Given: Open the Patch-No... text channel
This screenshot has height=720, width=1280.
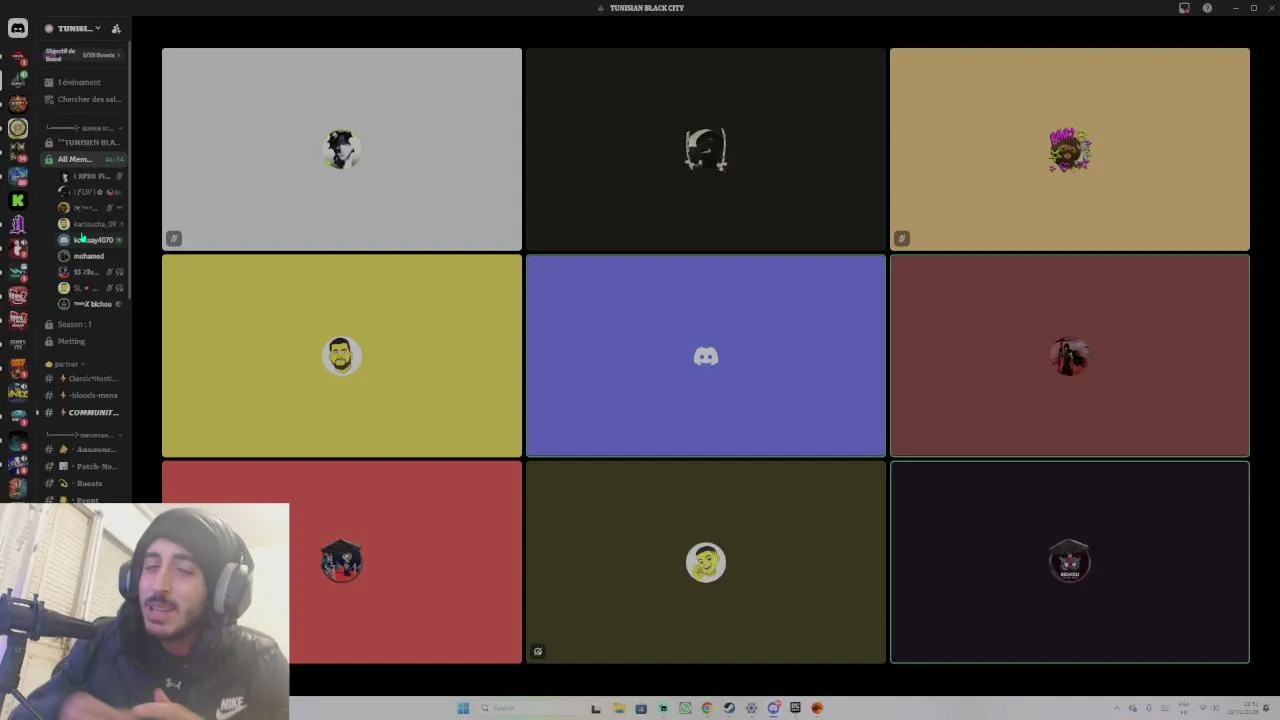Looking at the screenshot, I should (x=83, y=466).
